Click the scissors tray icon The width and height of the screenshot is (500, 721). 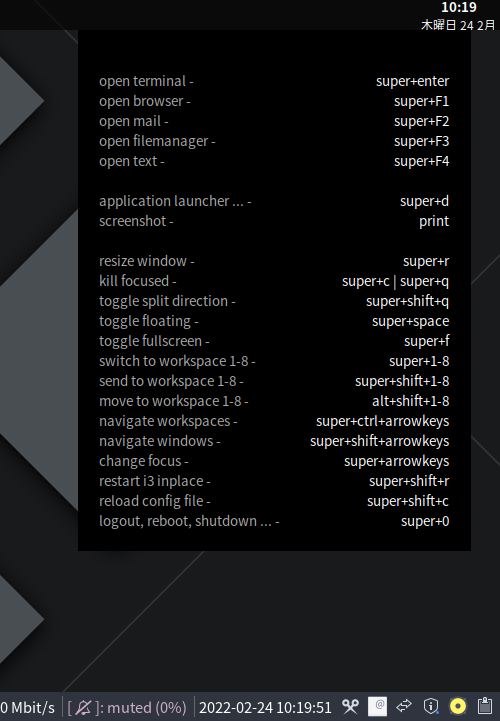pos(351,706)
